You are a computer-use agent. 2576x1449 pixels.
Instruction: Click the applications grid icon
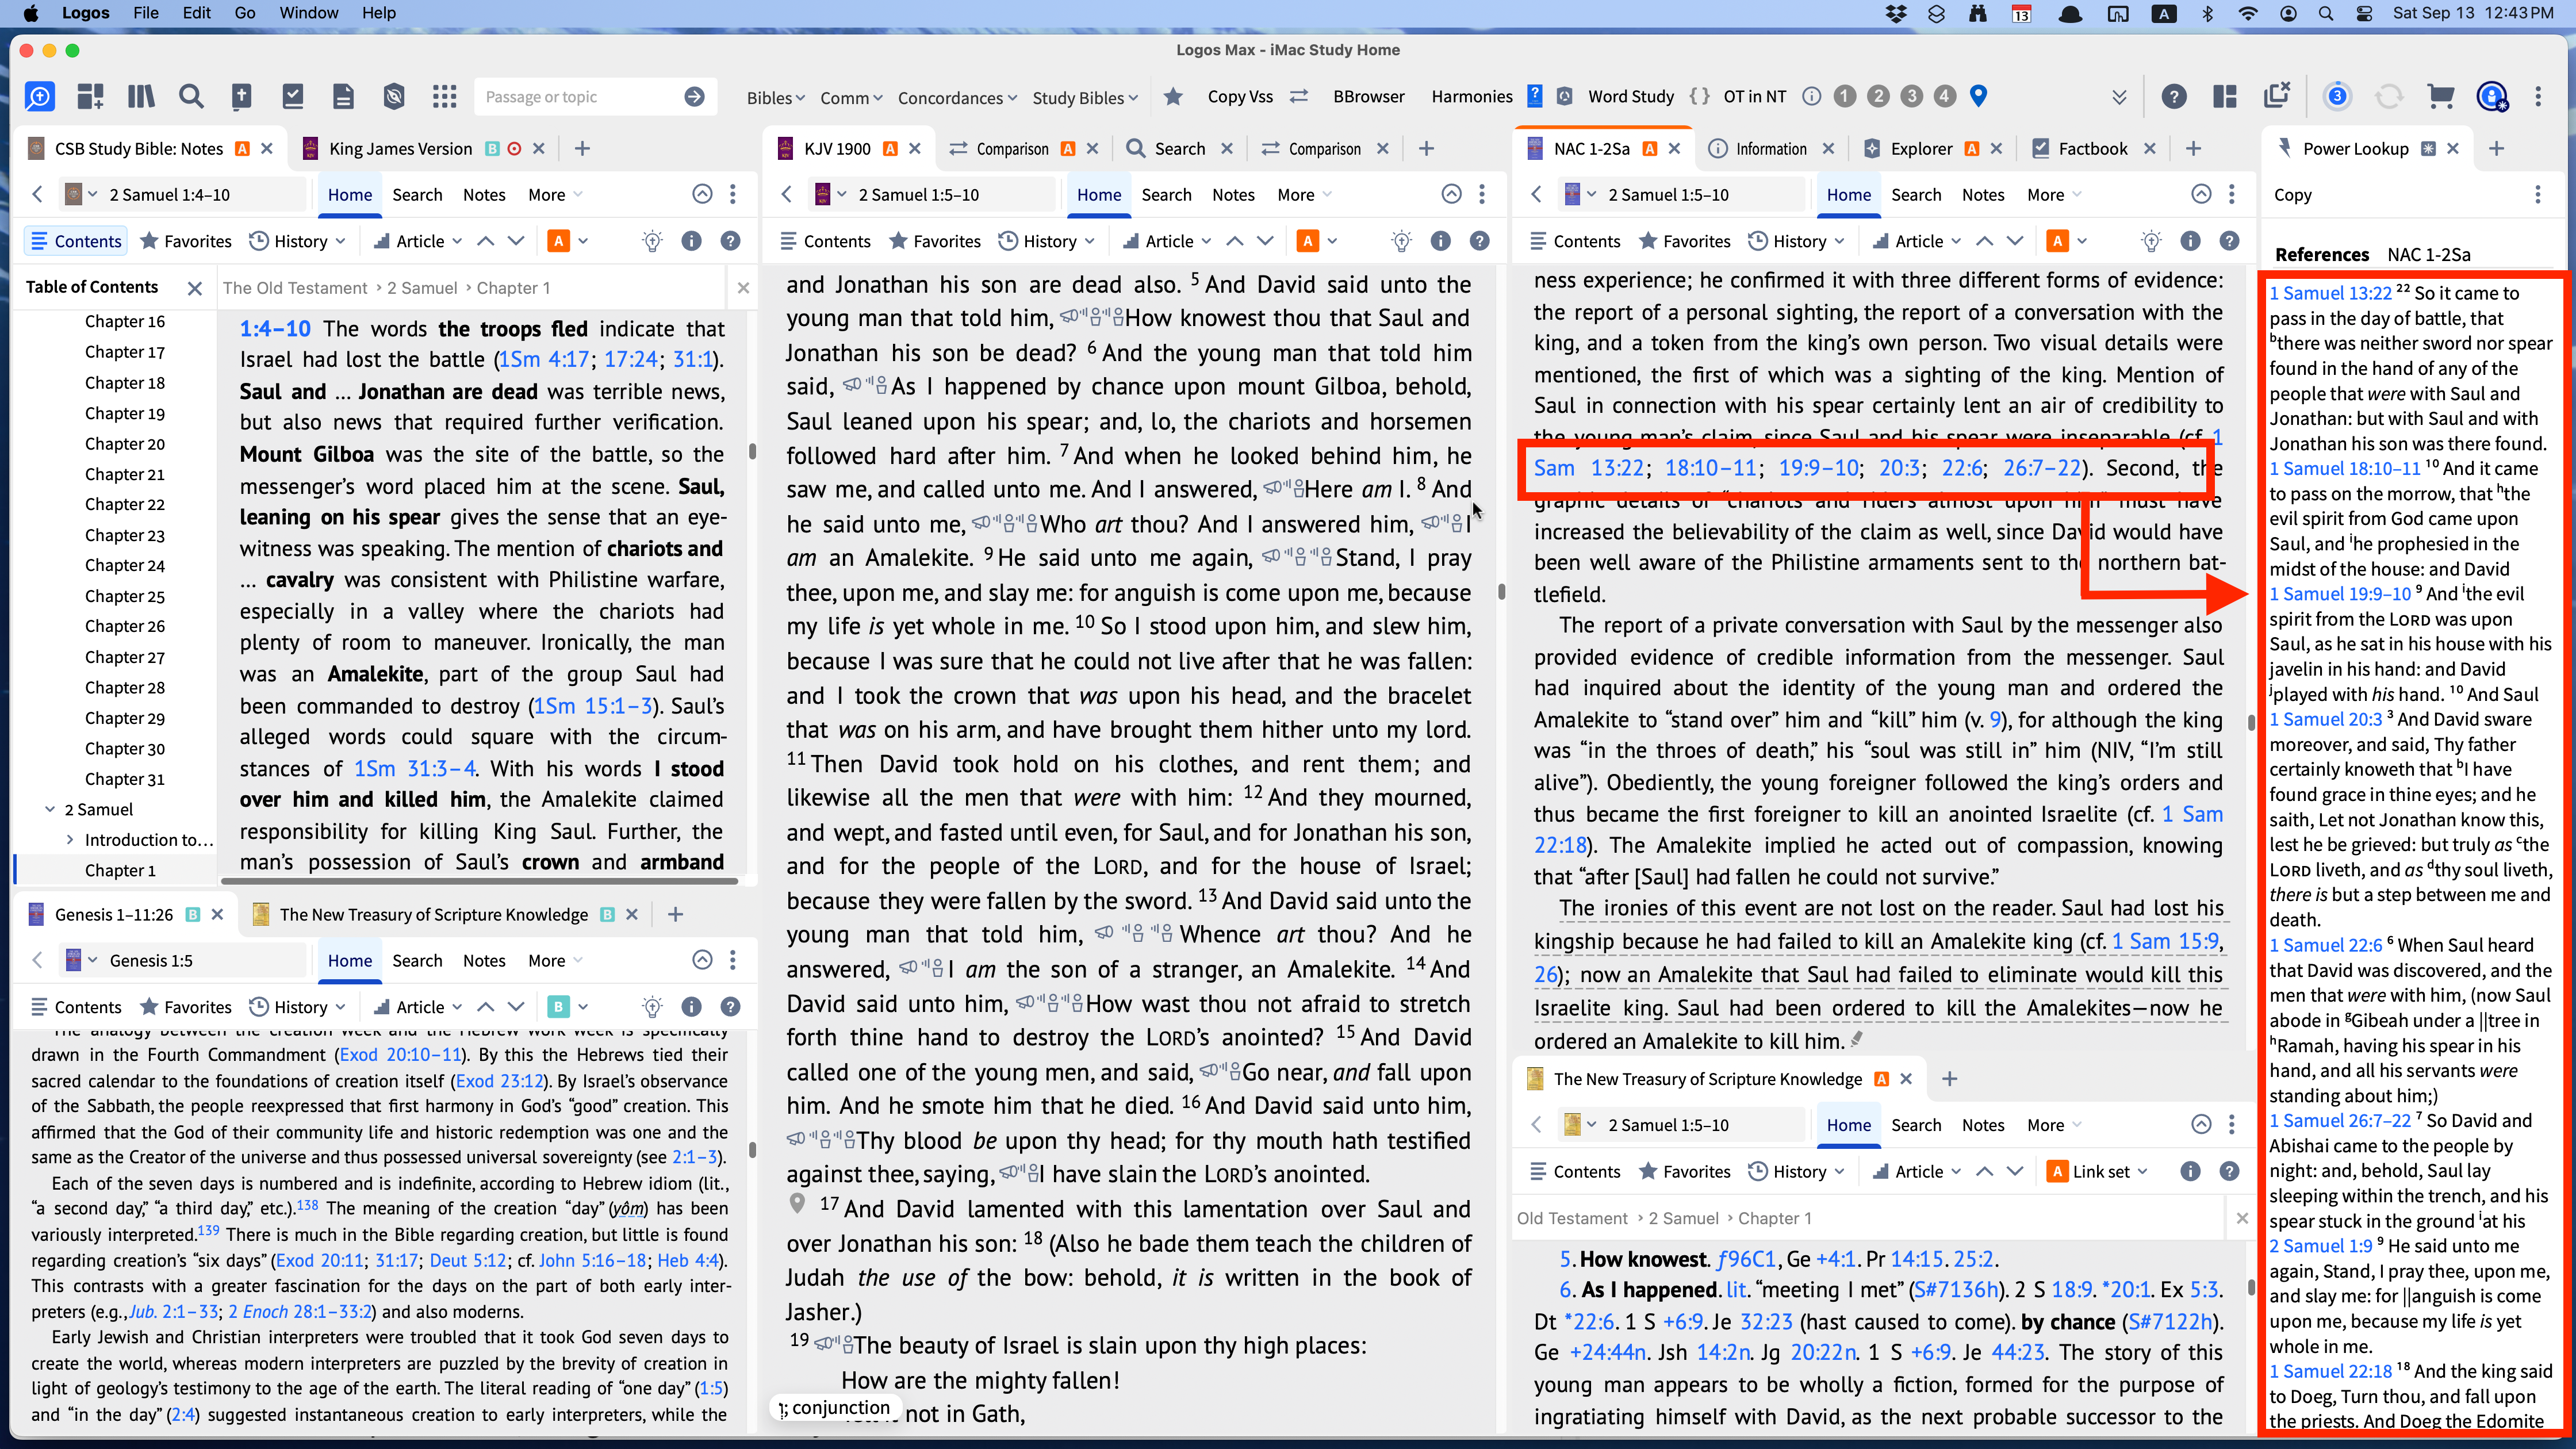coord(444,97)
